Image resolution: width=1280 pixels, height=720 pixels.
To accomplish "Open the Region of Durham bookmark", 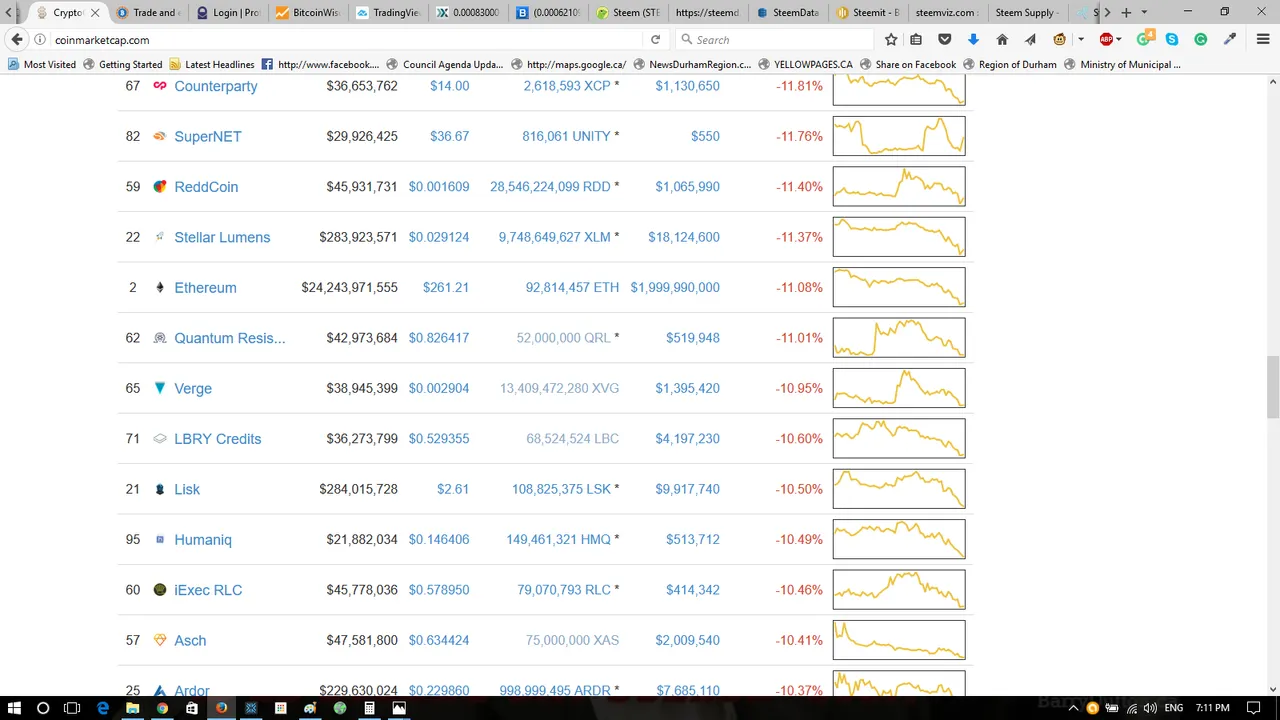I will click(1009, 64).
